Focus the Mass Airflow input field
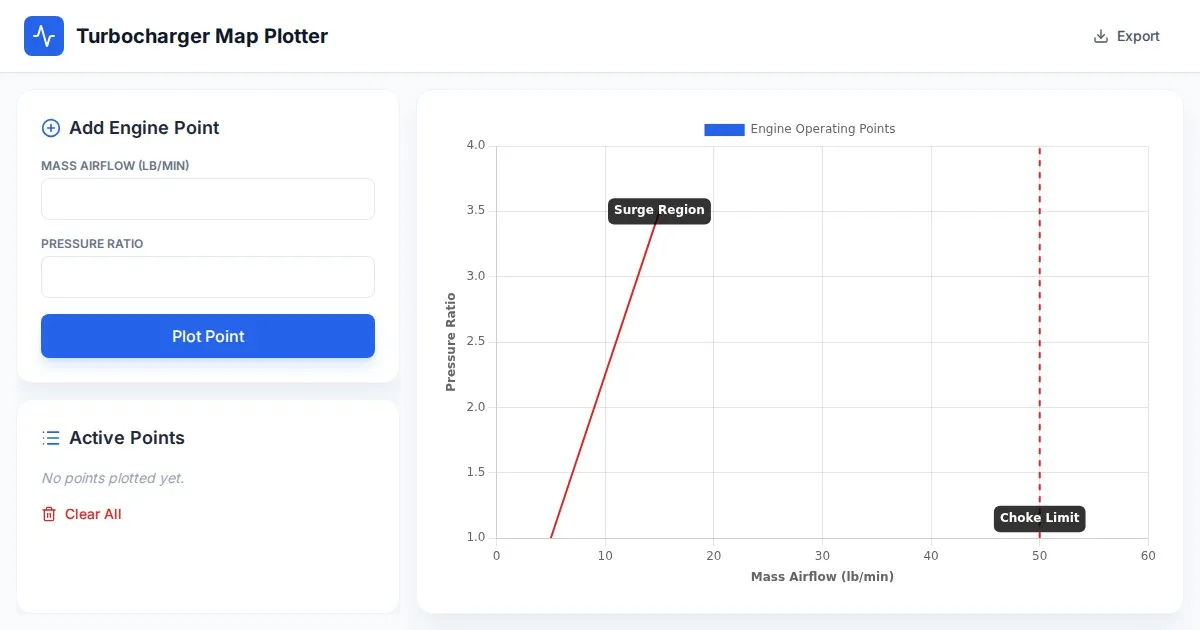Viewport: 1200px width, 630px height. (x=208, y=199)
